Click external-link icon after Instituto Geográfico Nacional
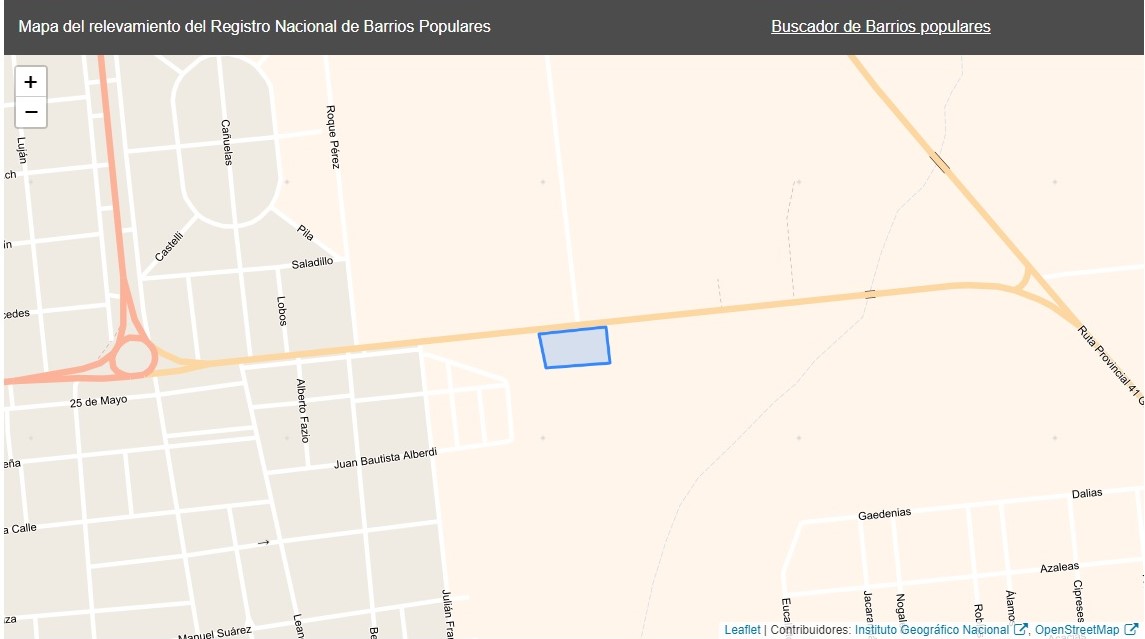This screenshot has height=639, width=1145. point(1021,630)
